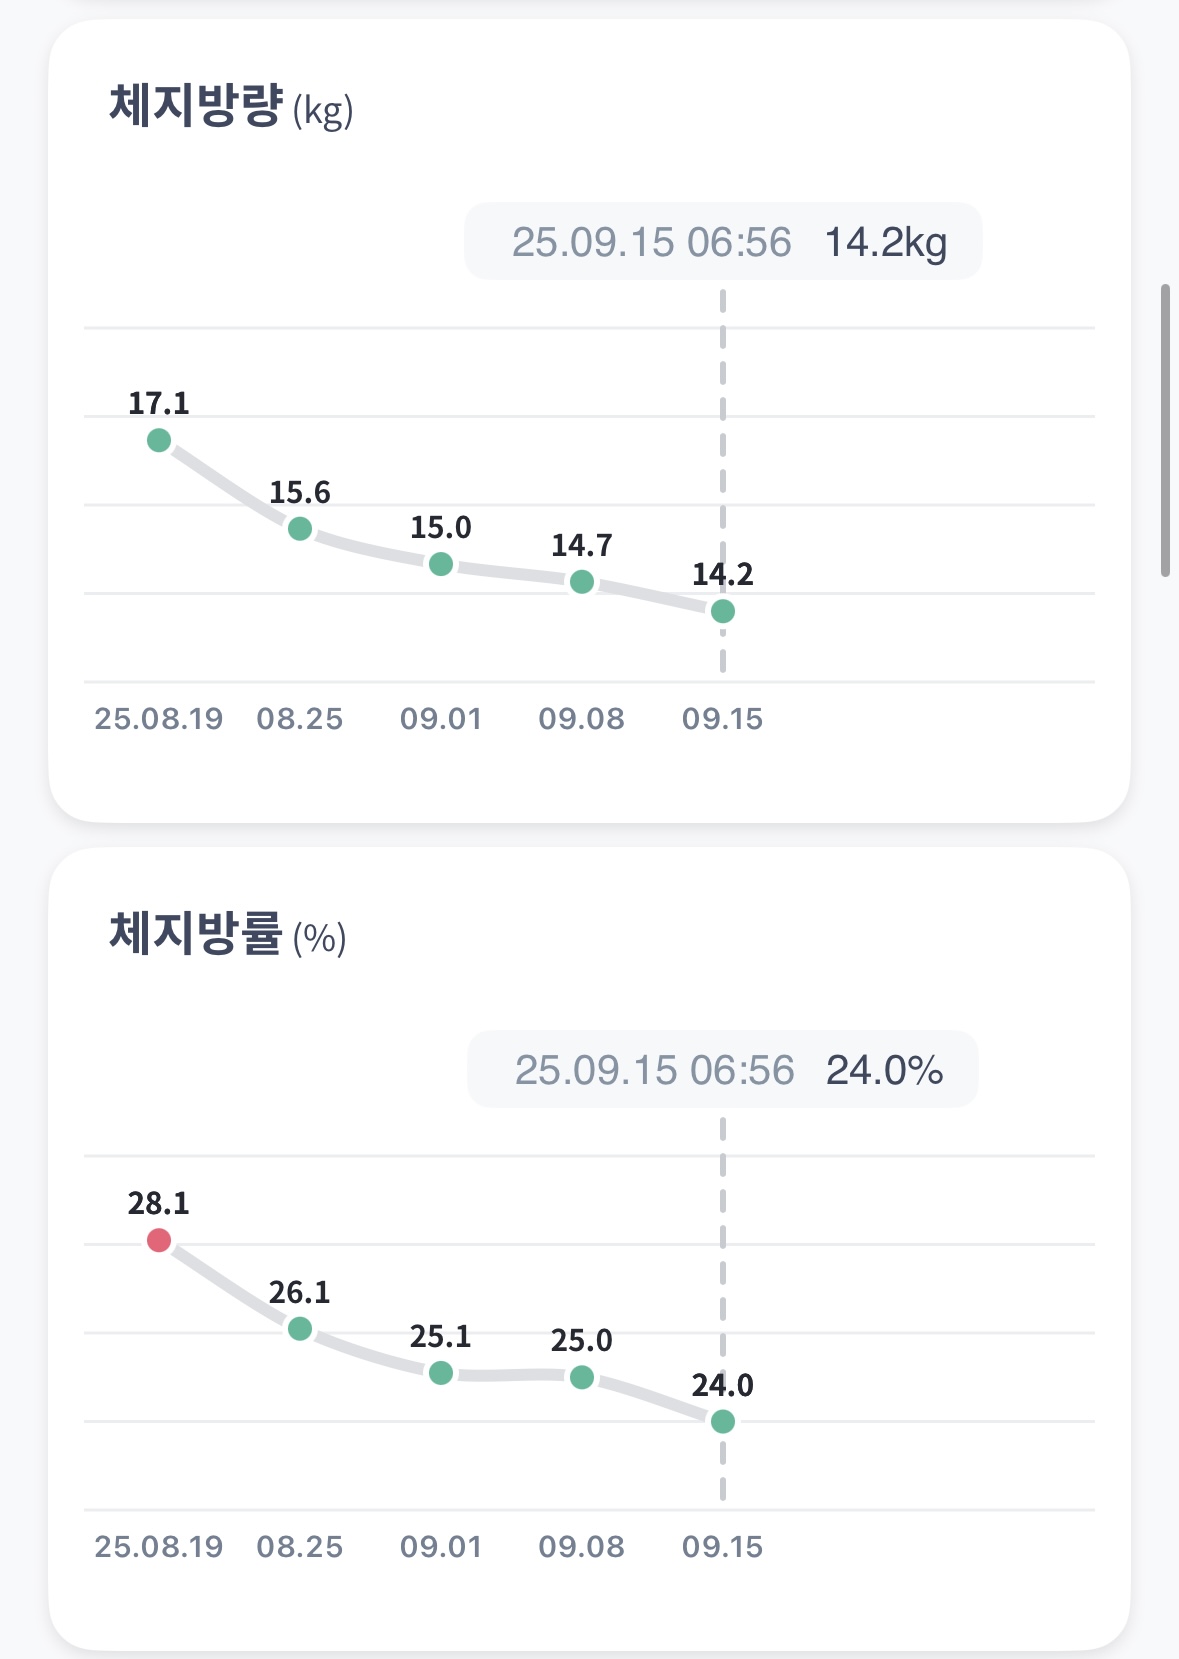This screenshot has height=1659, width=1179.
Task: Tap the 15.0 data point dot
Action: (441, 564)
